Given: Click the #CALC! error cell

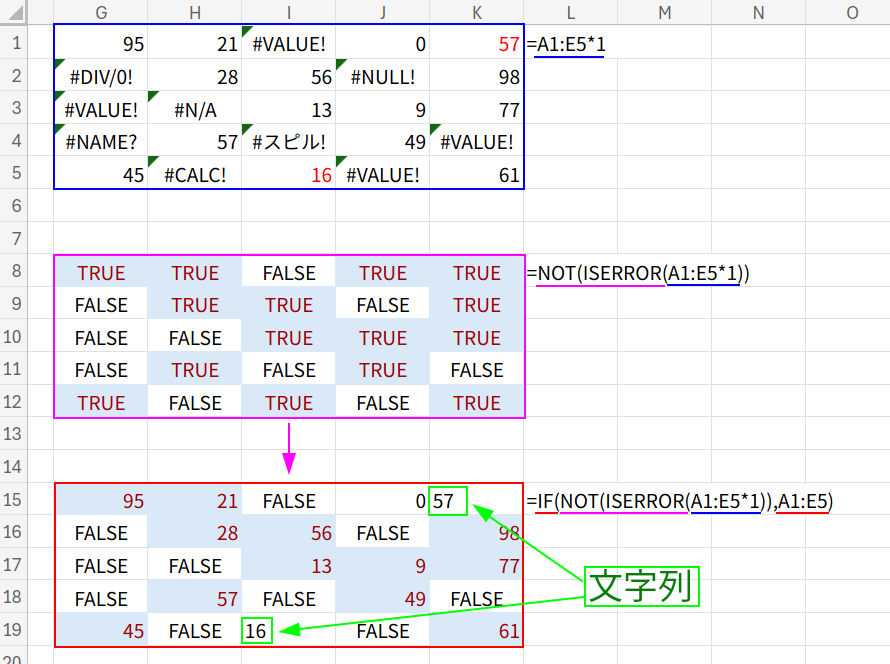Looking at the screenshot, I should click(195, 175).
